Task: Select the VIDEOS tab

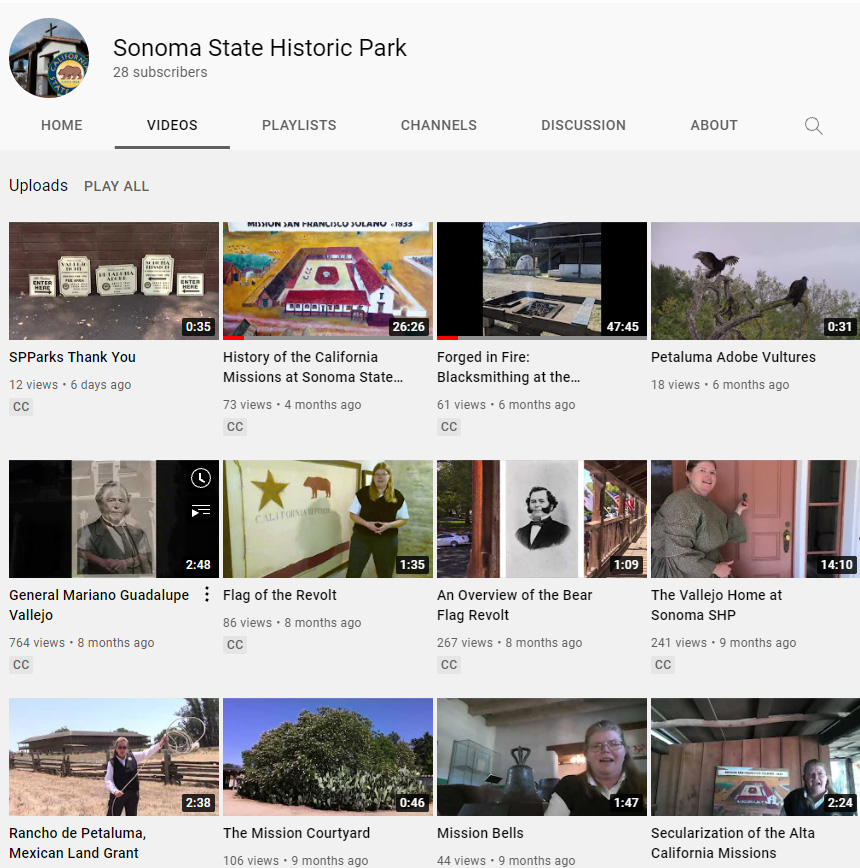Action: click(172, 125)
